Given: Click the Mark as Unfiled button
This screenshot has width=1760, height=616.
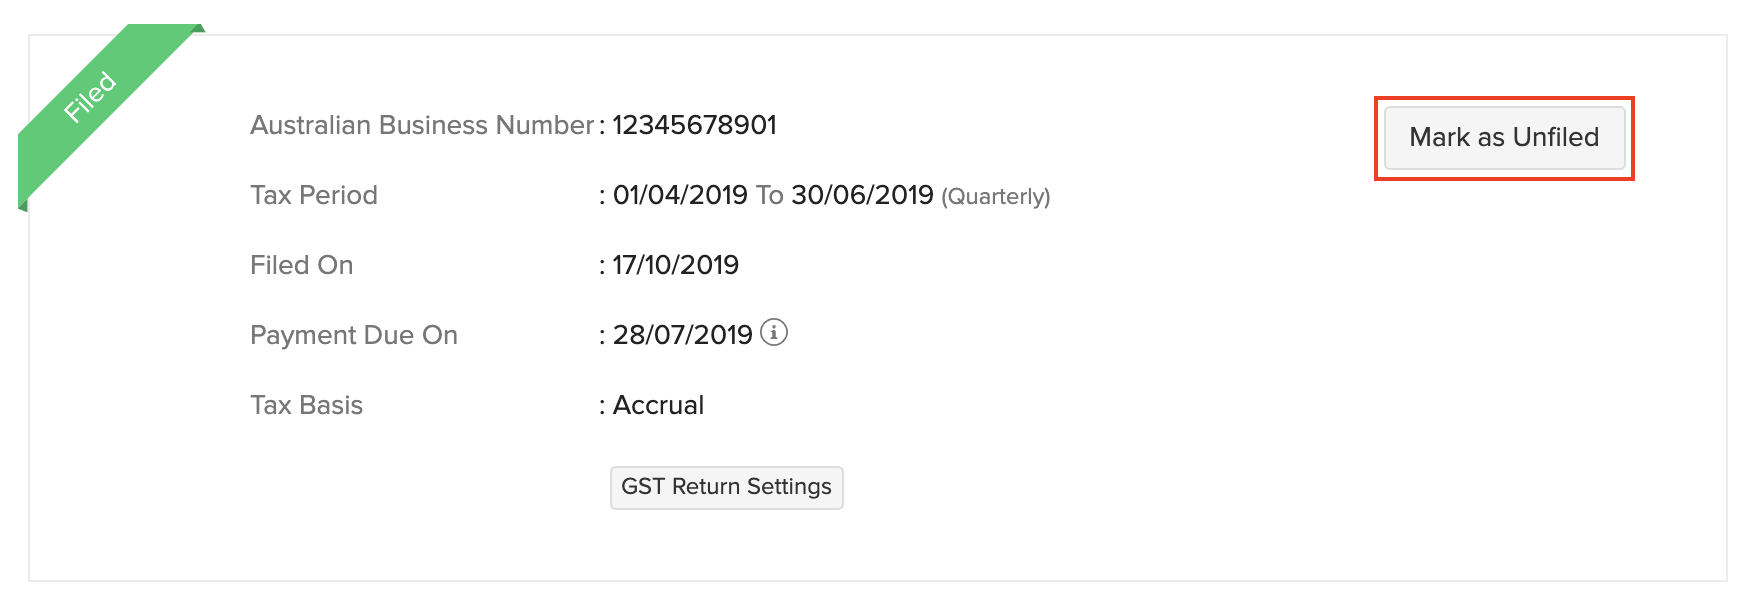Looking at the screenshot, I should tap(1503, 138).
